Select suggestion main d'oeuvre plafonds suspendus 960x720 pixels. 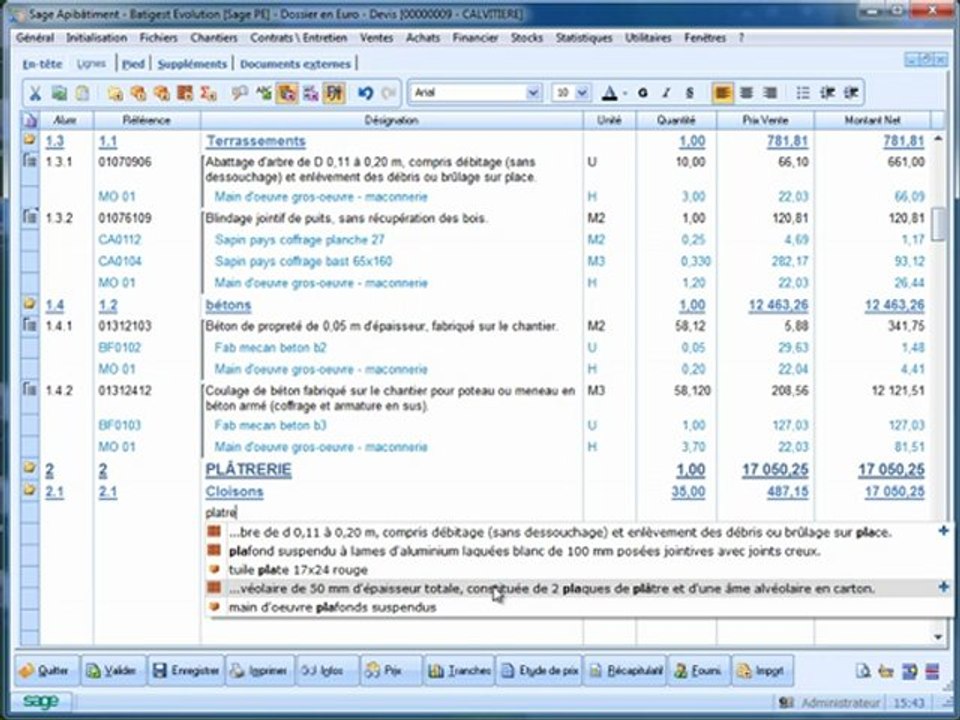pos(332,607)
